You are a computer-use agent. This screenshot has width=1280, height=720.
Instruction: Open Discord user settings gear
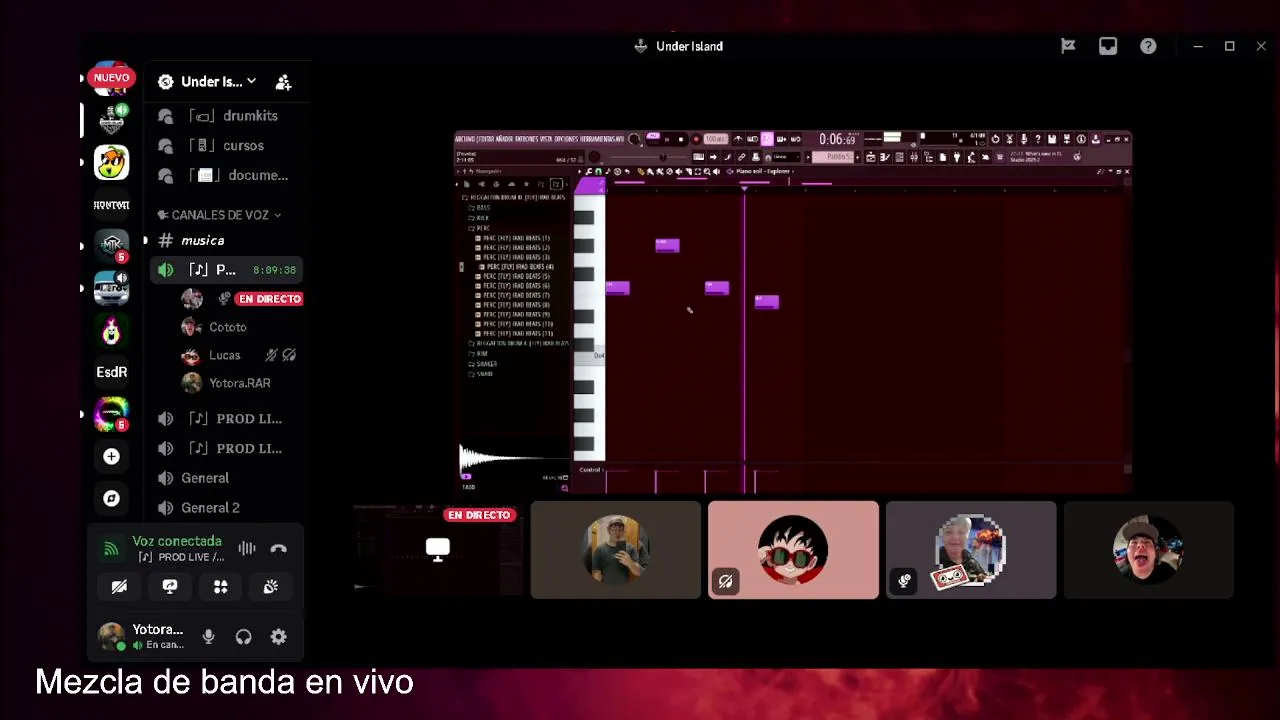[279, 637]
